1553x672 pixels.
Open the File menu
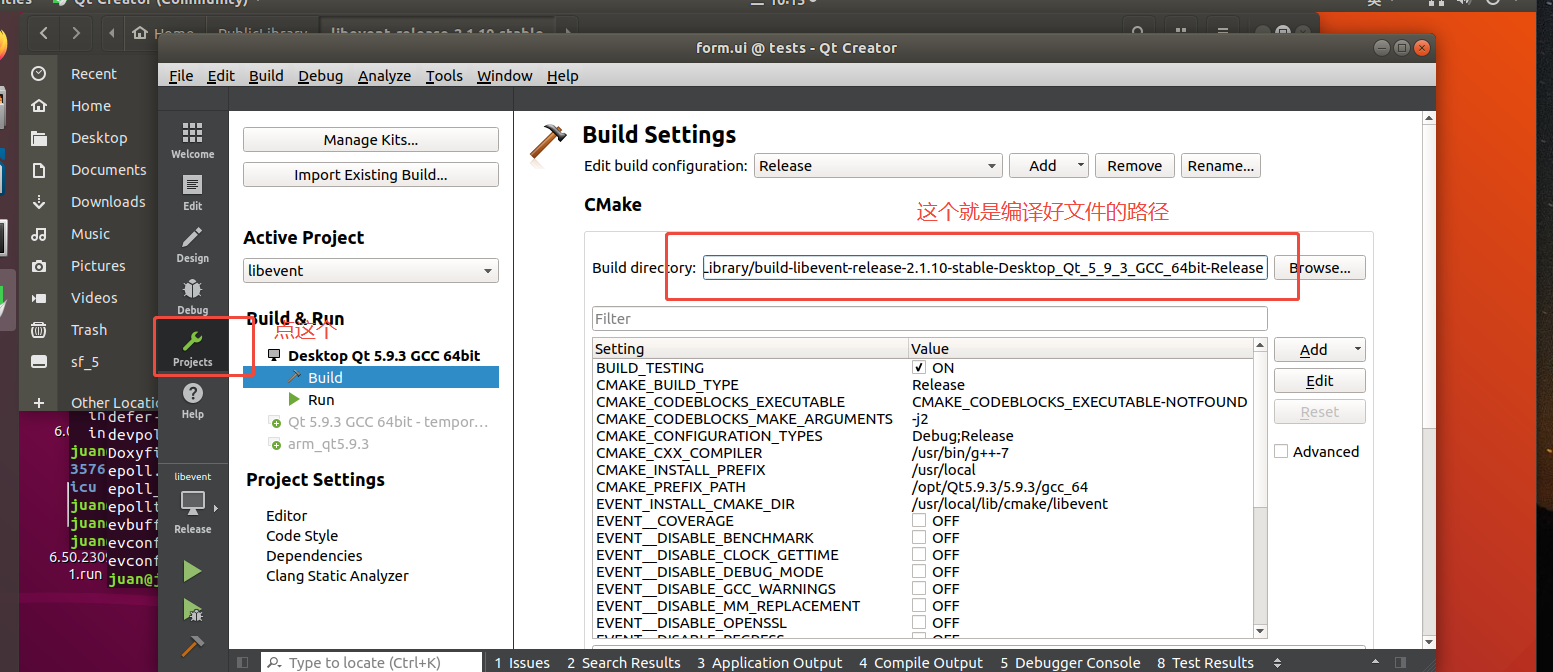181,76
